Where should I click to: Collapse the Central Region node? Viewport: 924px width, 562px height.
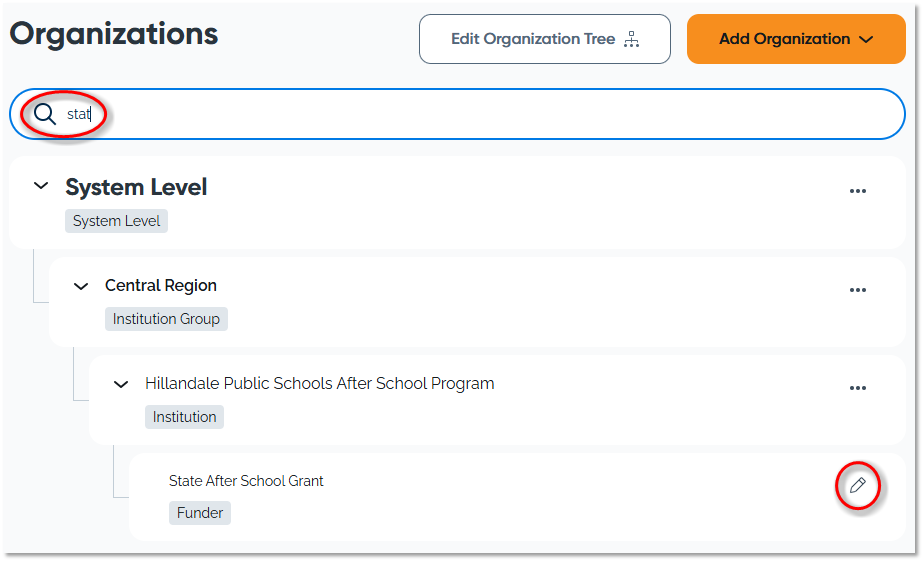81,286
